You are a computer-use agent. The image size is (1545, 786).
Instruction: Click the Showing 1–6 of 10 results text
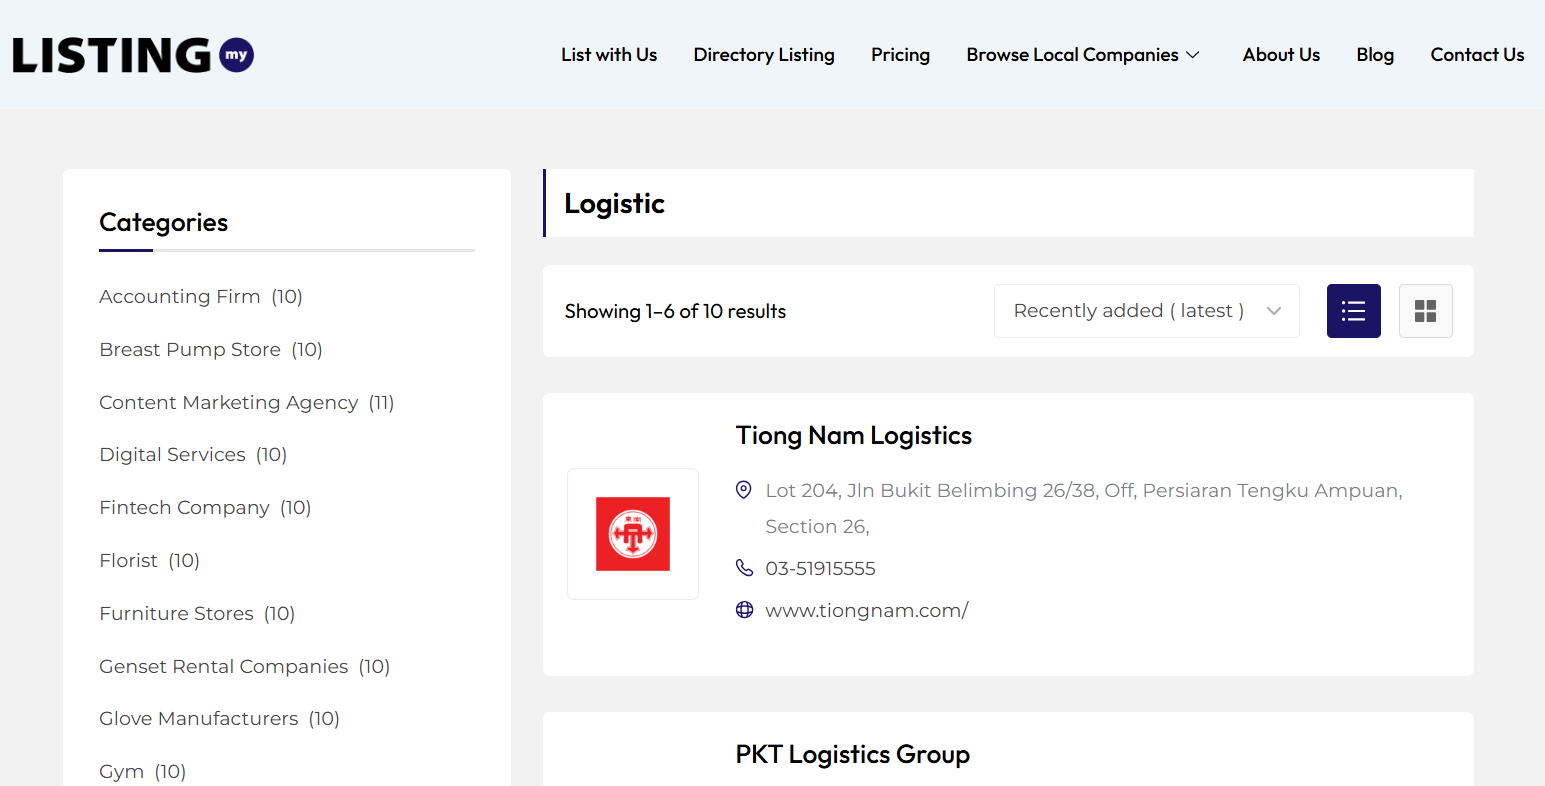(x=675, y=311)
